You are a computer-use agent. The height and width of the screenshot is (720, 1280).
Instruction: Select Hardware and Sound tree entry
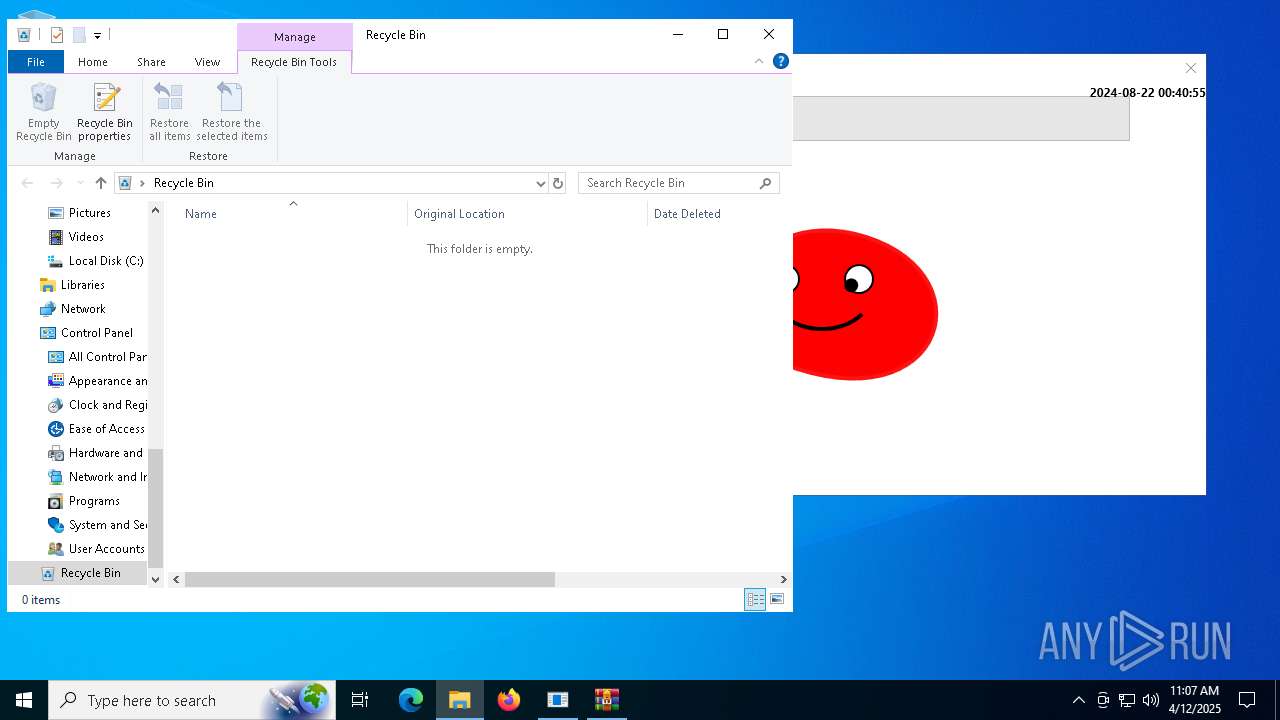(x=105, y=453)
